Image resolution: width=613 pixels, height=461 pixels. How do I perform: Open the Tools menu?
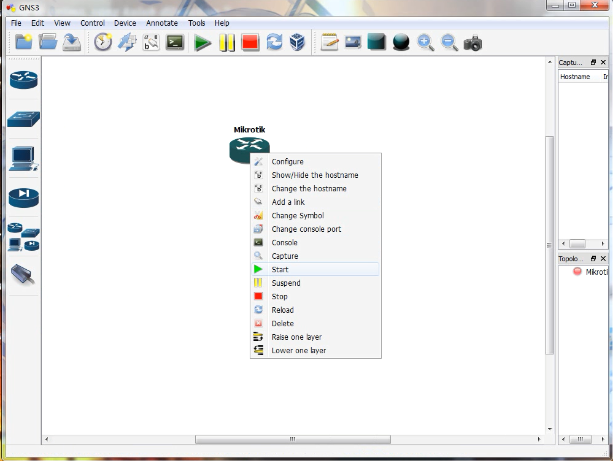[196, 23]
